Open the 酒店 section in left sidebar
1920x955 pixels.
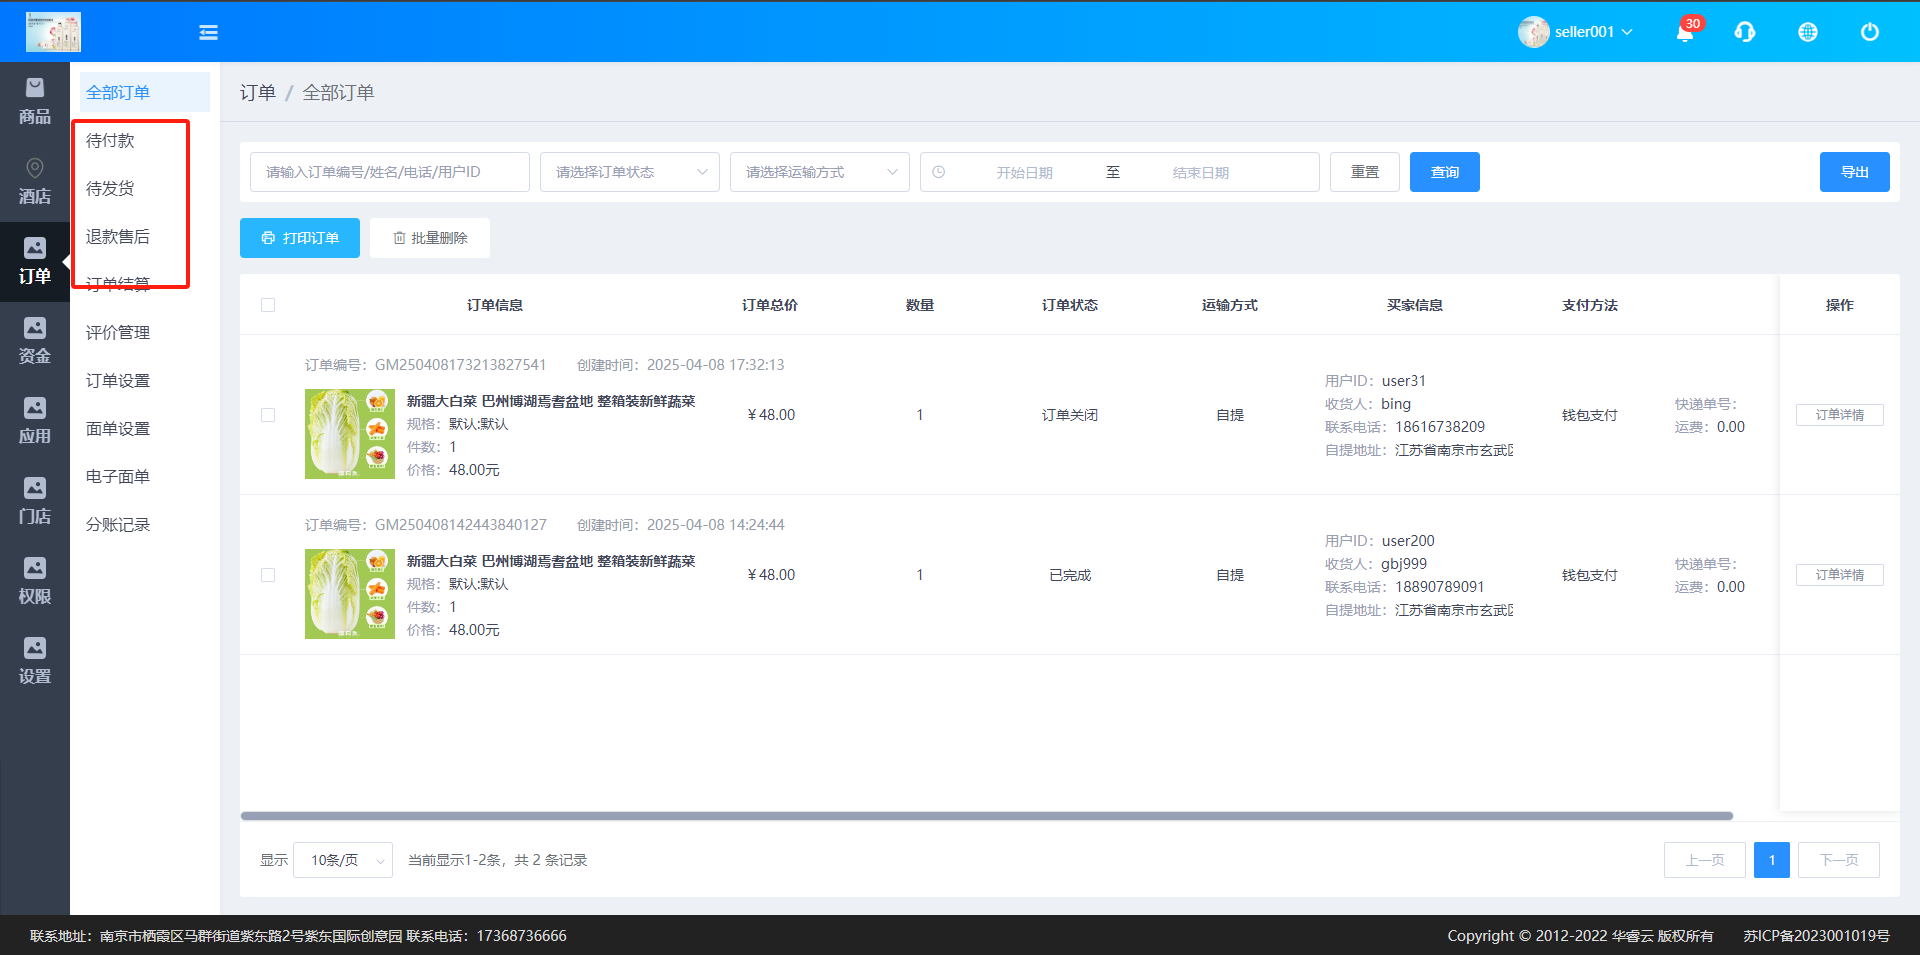pos(35,181)
